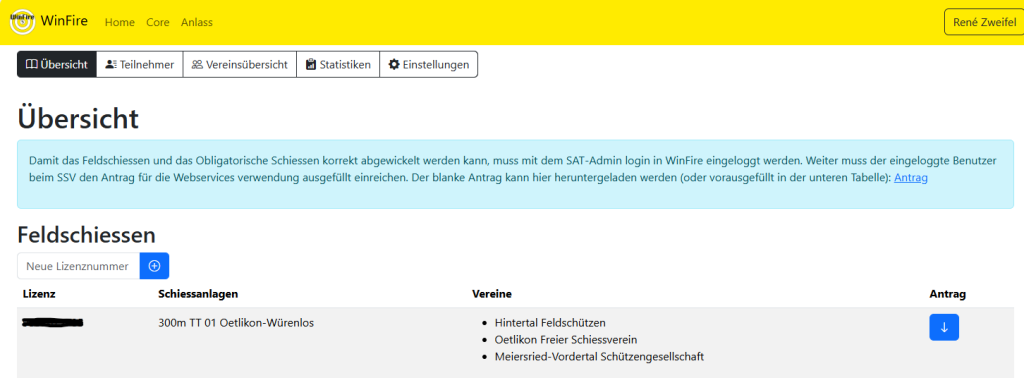Viewport: 1024px width, 378px height.
Task: Click the blue plus add-license button
Action: pos(155,266)
